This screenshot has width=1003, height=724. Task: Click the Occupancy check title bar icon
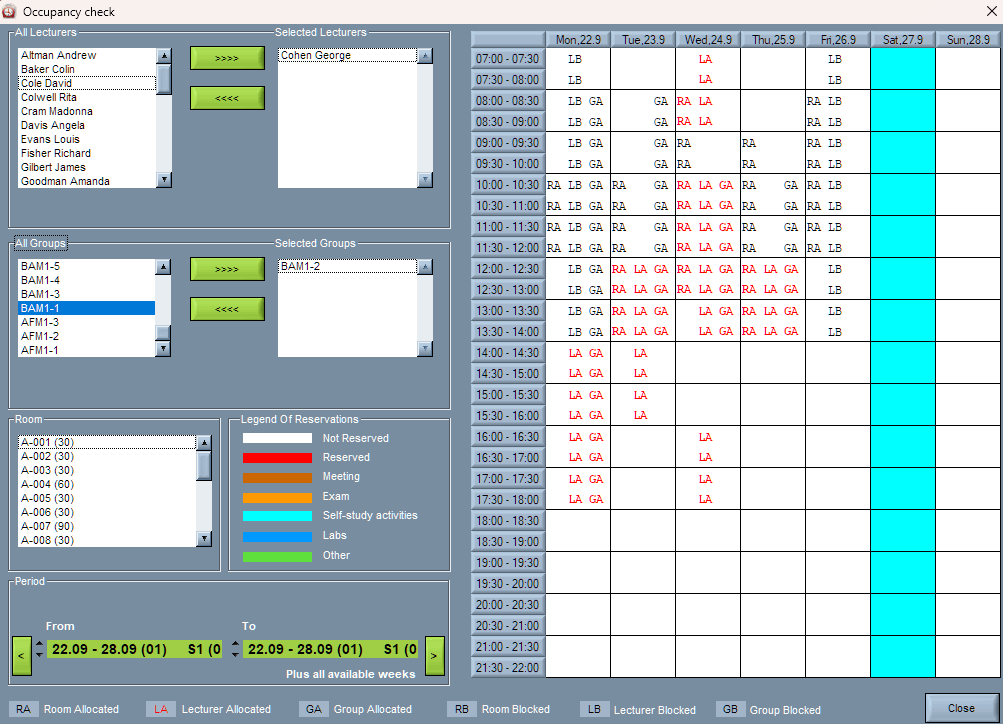9,11
